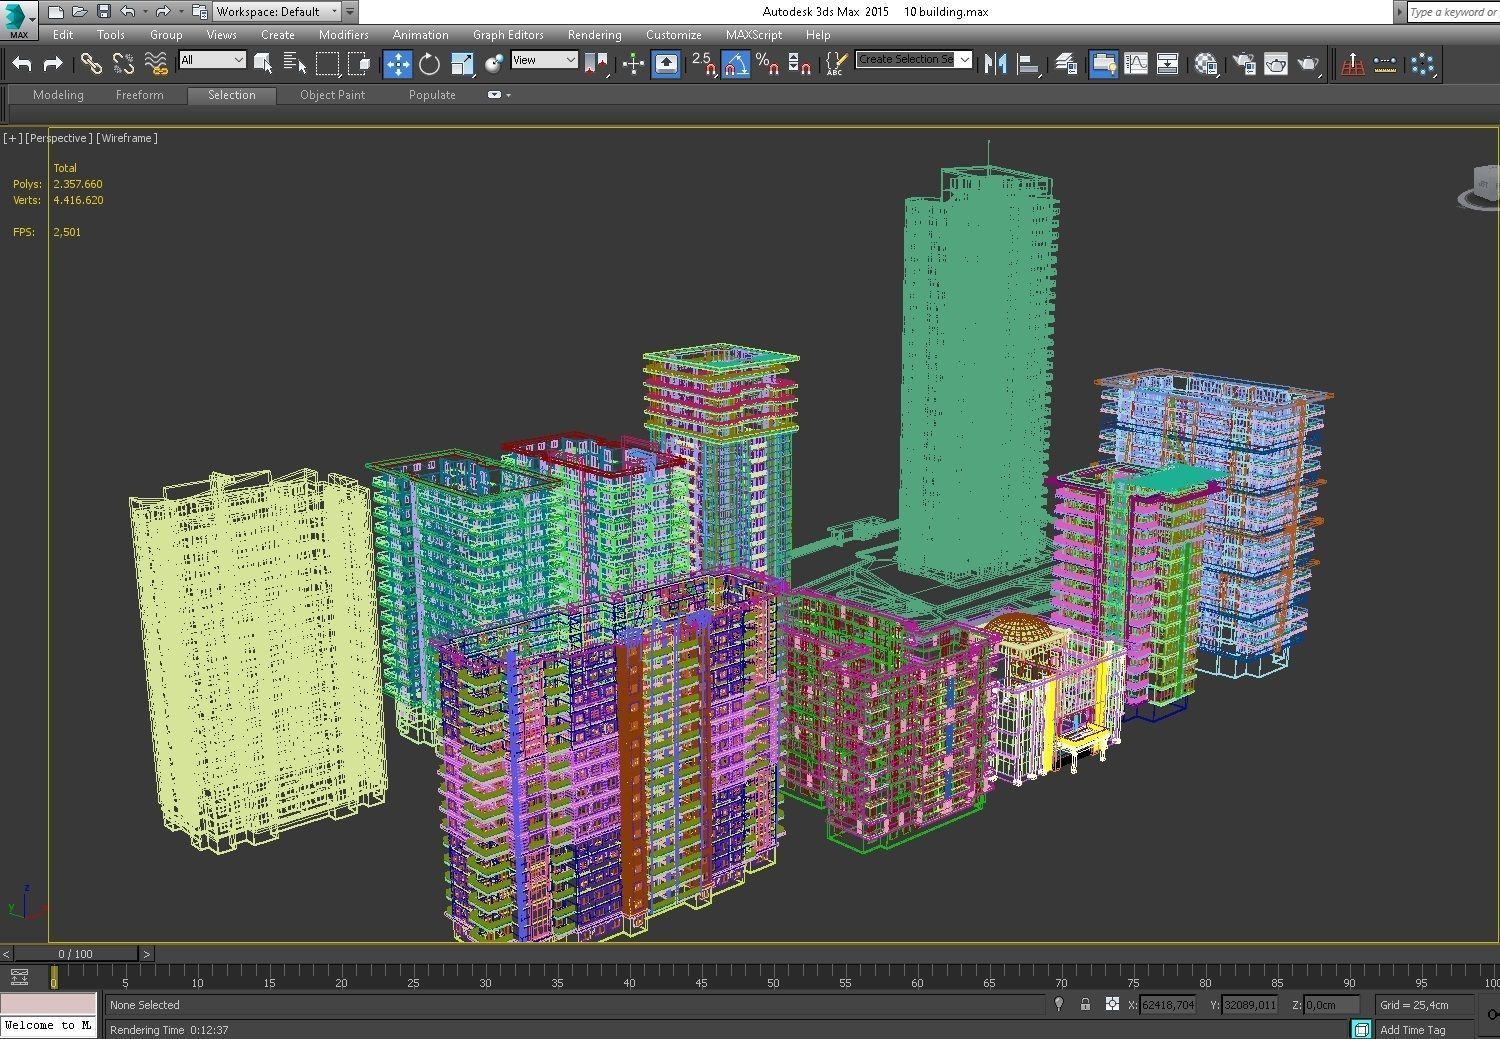1500x1039 pixels.
Task: Open the 3ds Max application menu logo
Action: coord(18,19)
